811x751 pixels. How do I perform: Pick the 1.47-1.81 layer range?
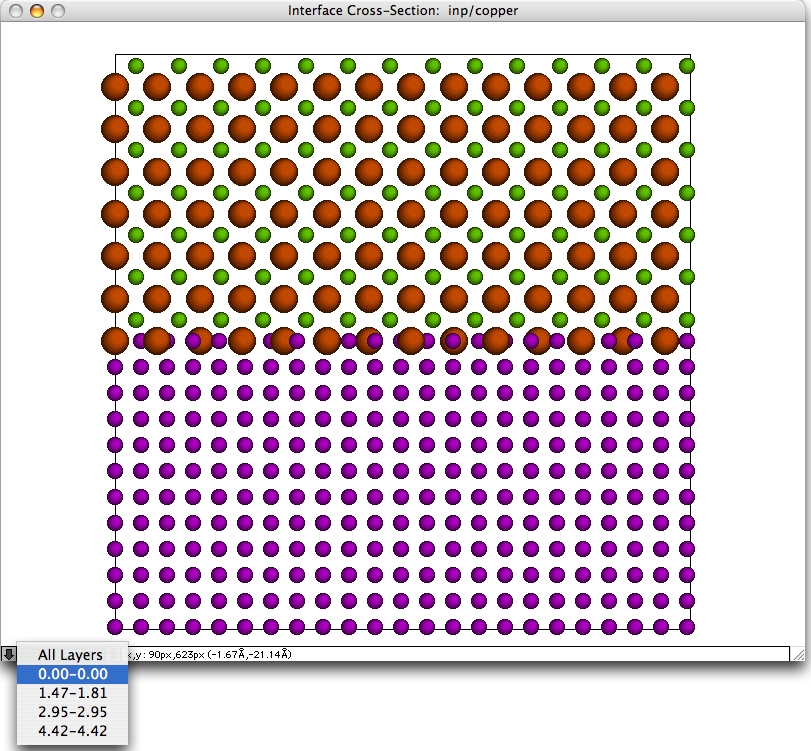(72, 693)
